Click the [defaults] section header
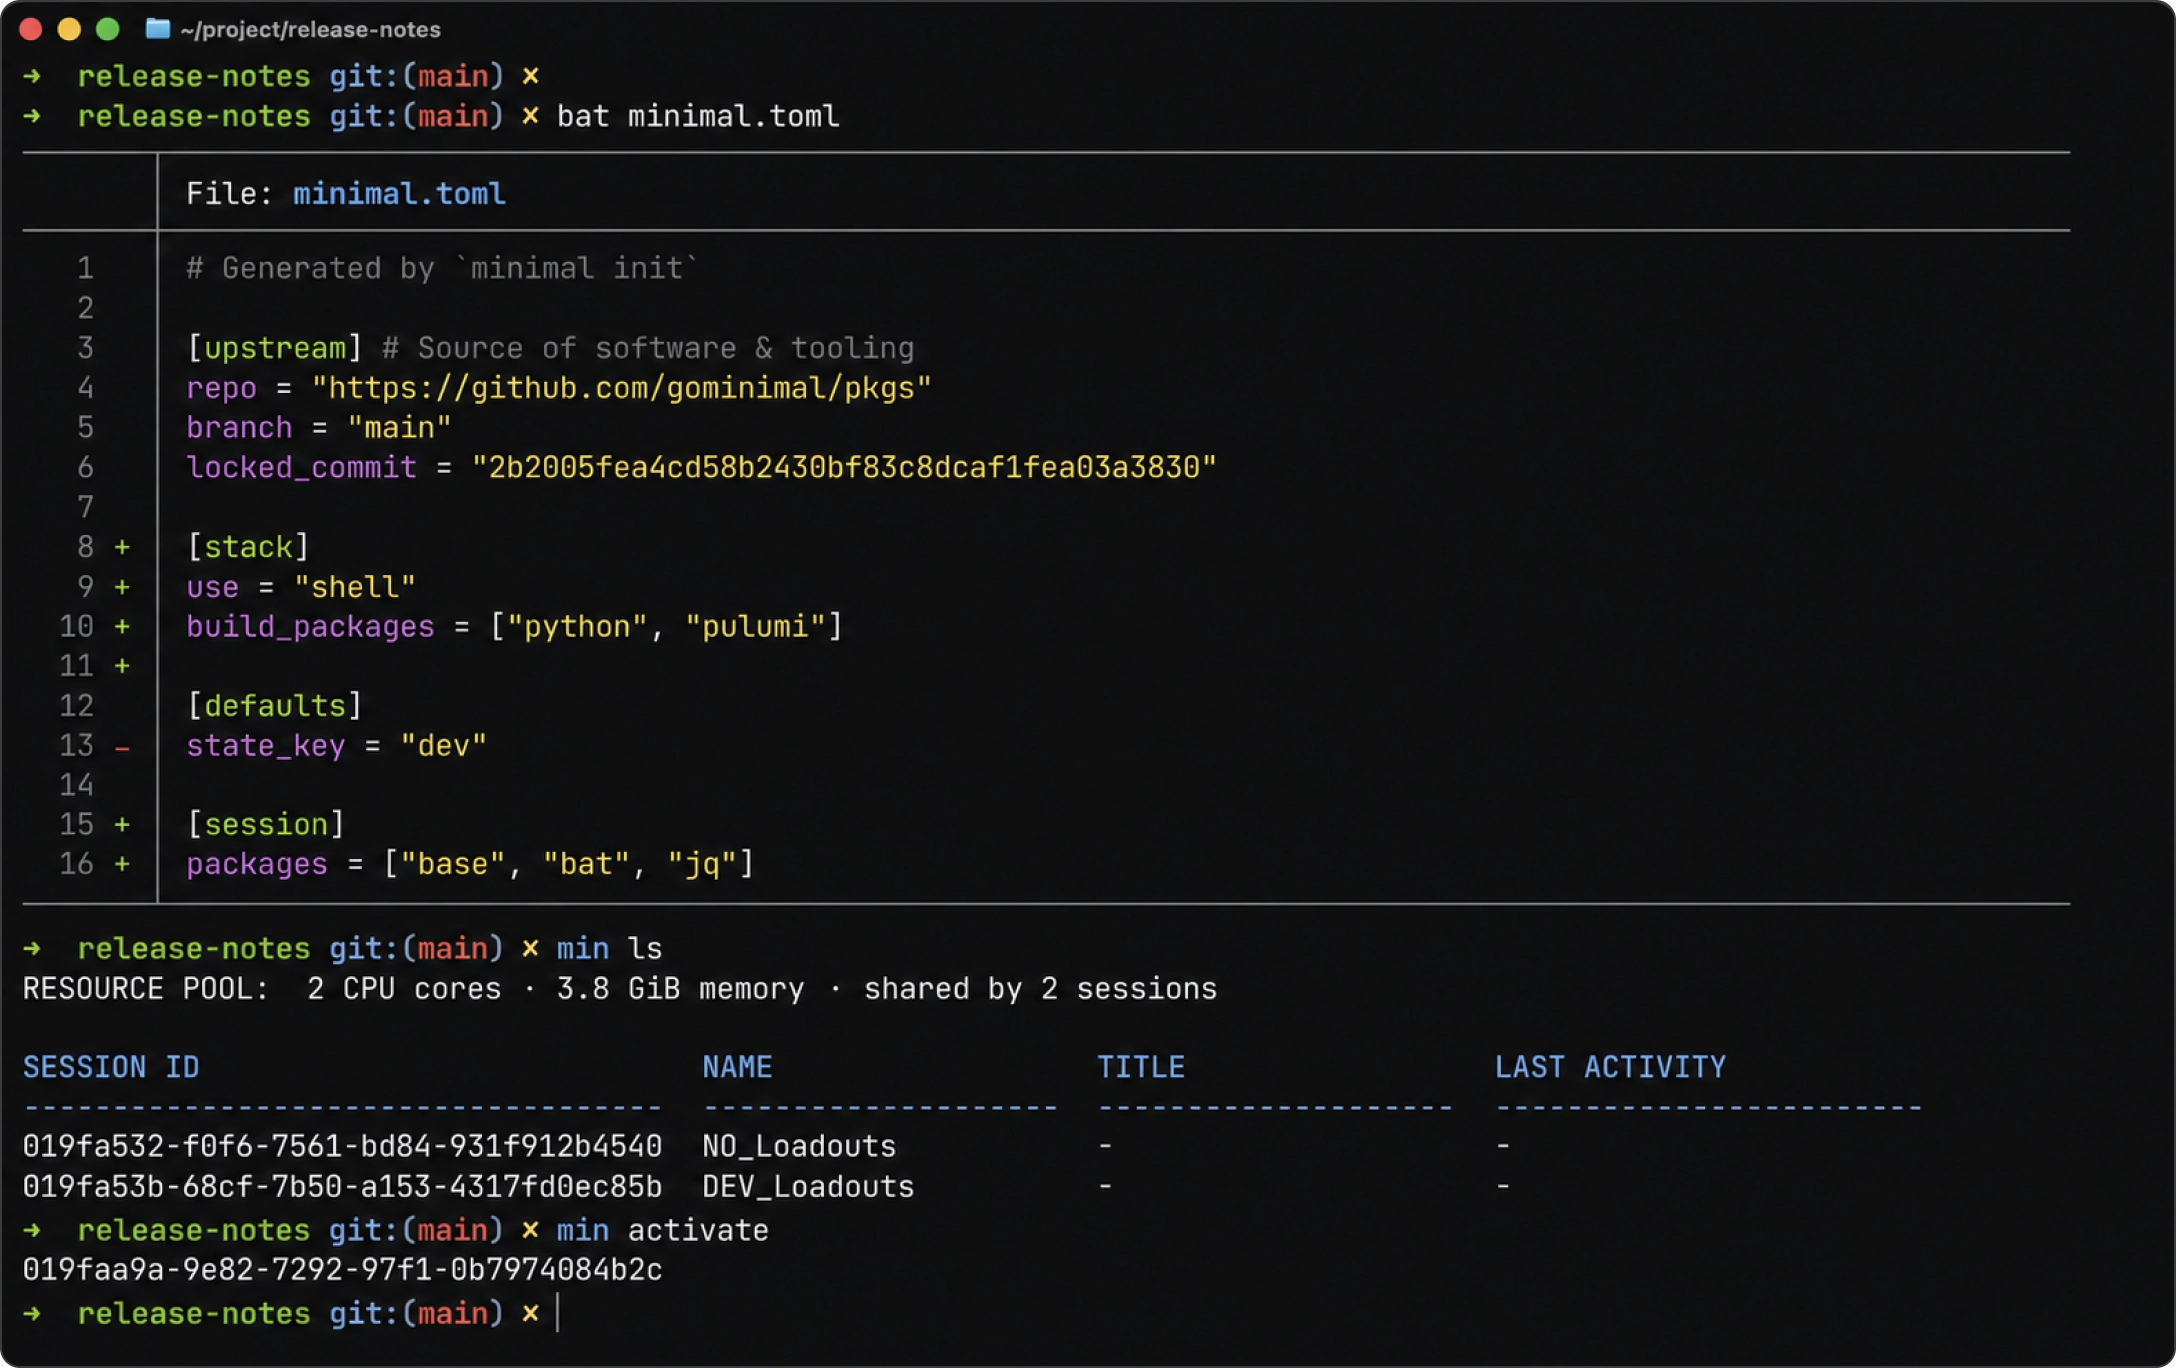Viewport: 2176px width, 1368px height. [275, 706]
